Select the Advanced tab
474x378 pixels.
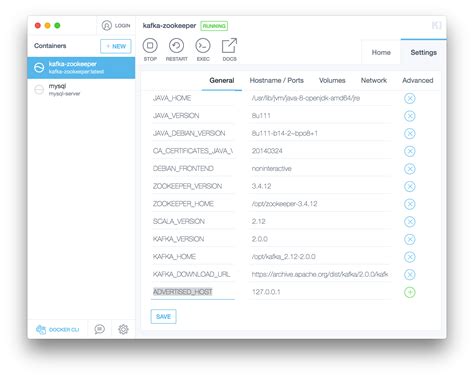point(417,80)
